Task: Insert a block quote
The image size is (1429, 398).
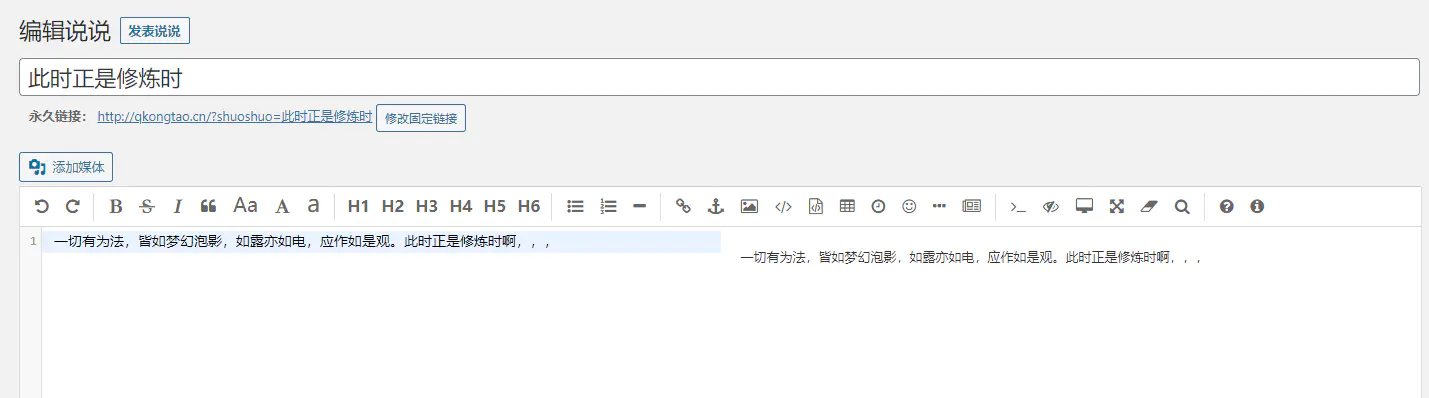Action: pyautogui.click(x=209, y=206)
